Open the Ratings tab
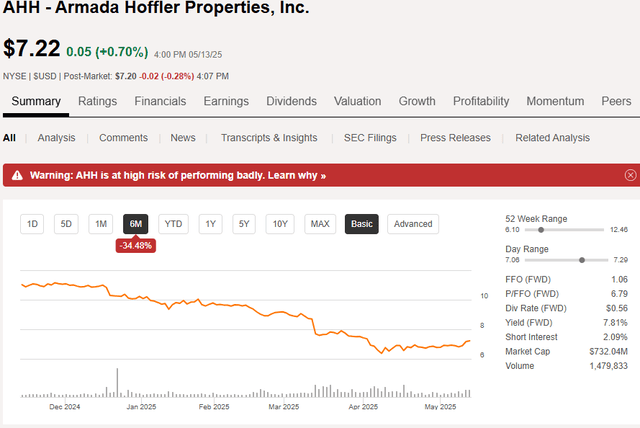Image resolution: width=640 pixels, height=428 pixels. pos(98,101)
